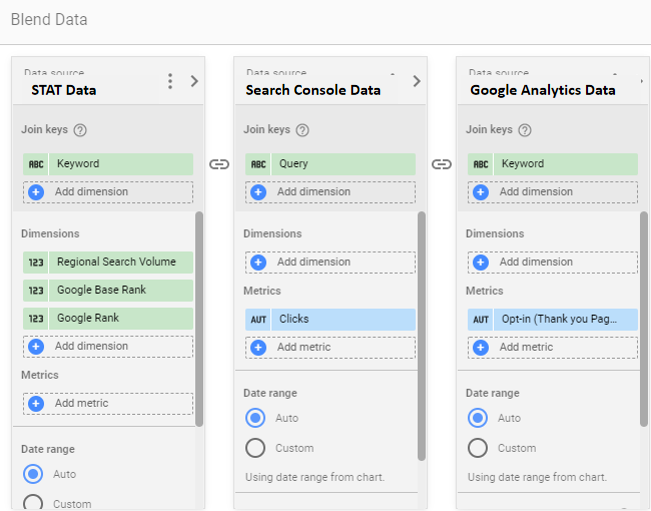Viewport: 651px width, 511px height.
Task: Select Auto date range for STAT Data
Action: (33, 474)
